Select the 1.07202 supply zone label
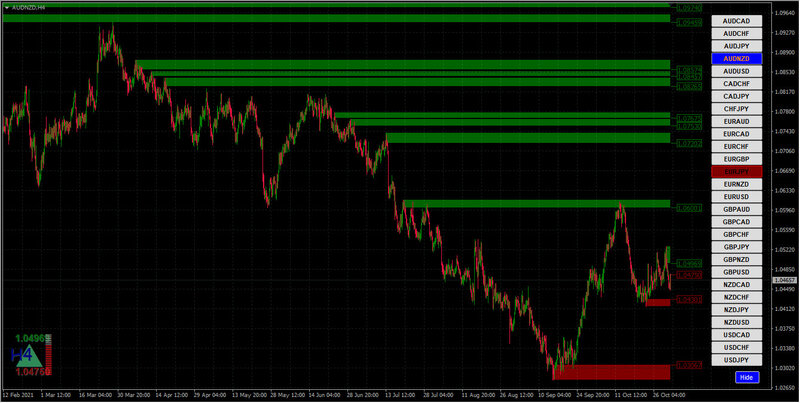 pyautogui.click(x=689, y=144)
